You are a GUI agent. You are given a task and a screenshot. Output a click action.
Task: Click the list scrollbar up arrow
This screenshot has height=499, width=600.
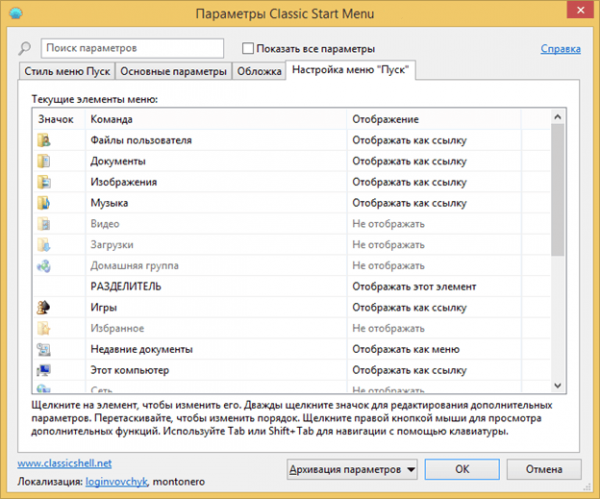[x=558, y=117]
